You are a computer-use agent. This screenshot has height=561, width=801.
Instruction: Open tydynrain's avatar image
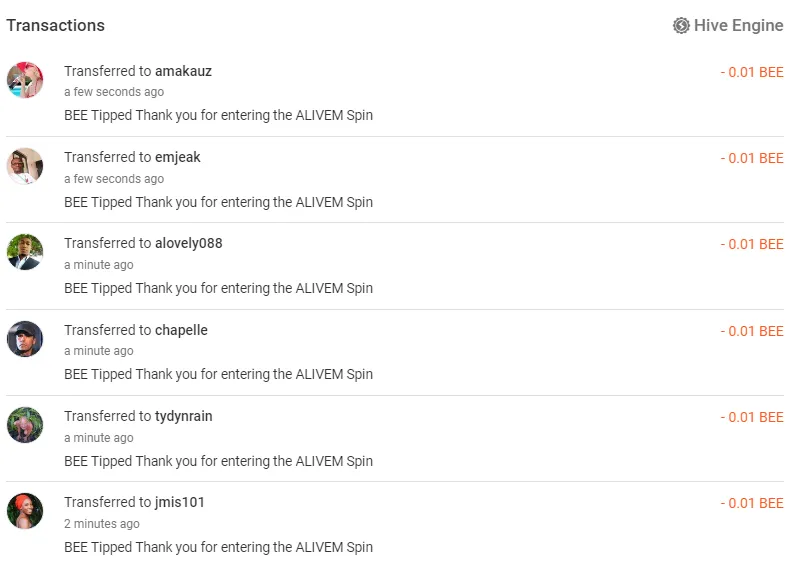25,425
